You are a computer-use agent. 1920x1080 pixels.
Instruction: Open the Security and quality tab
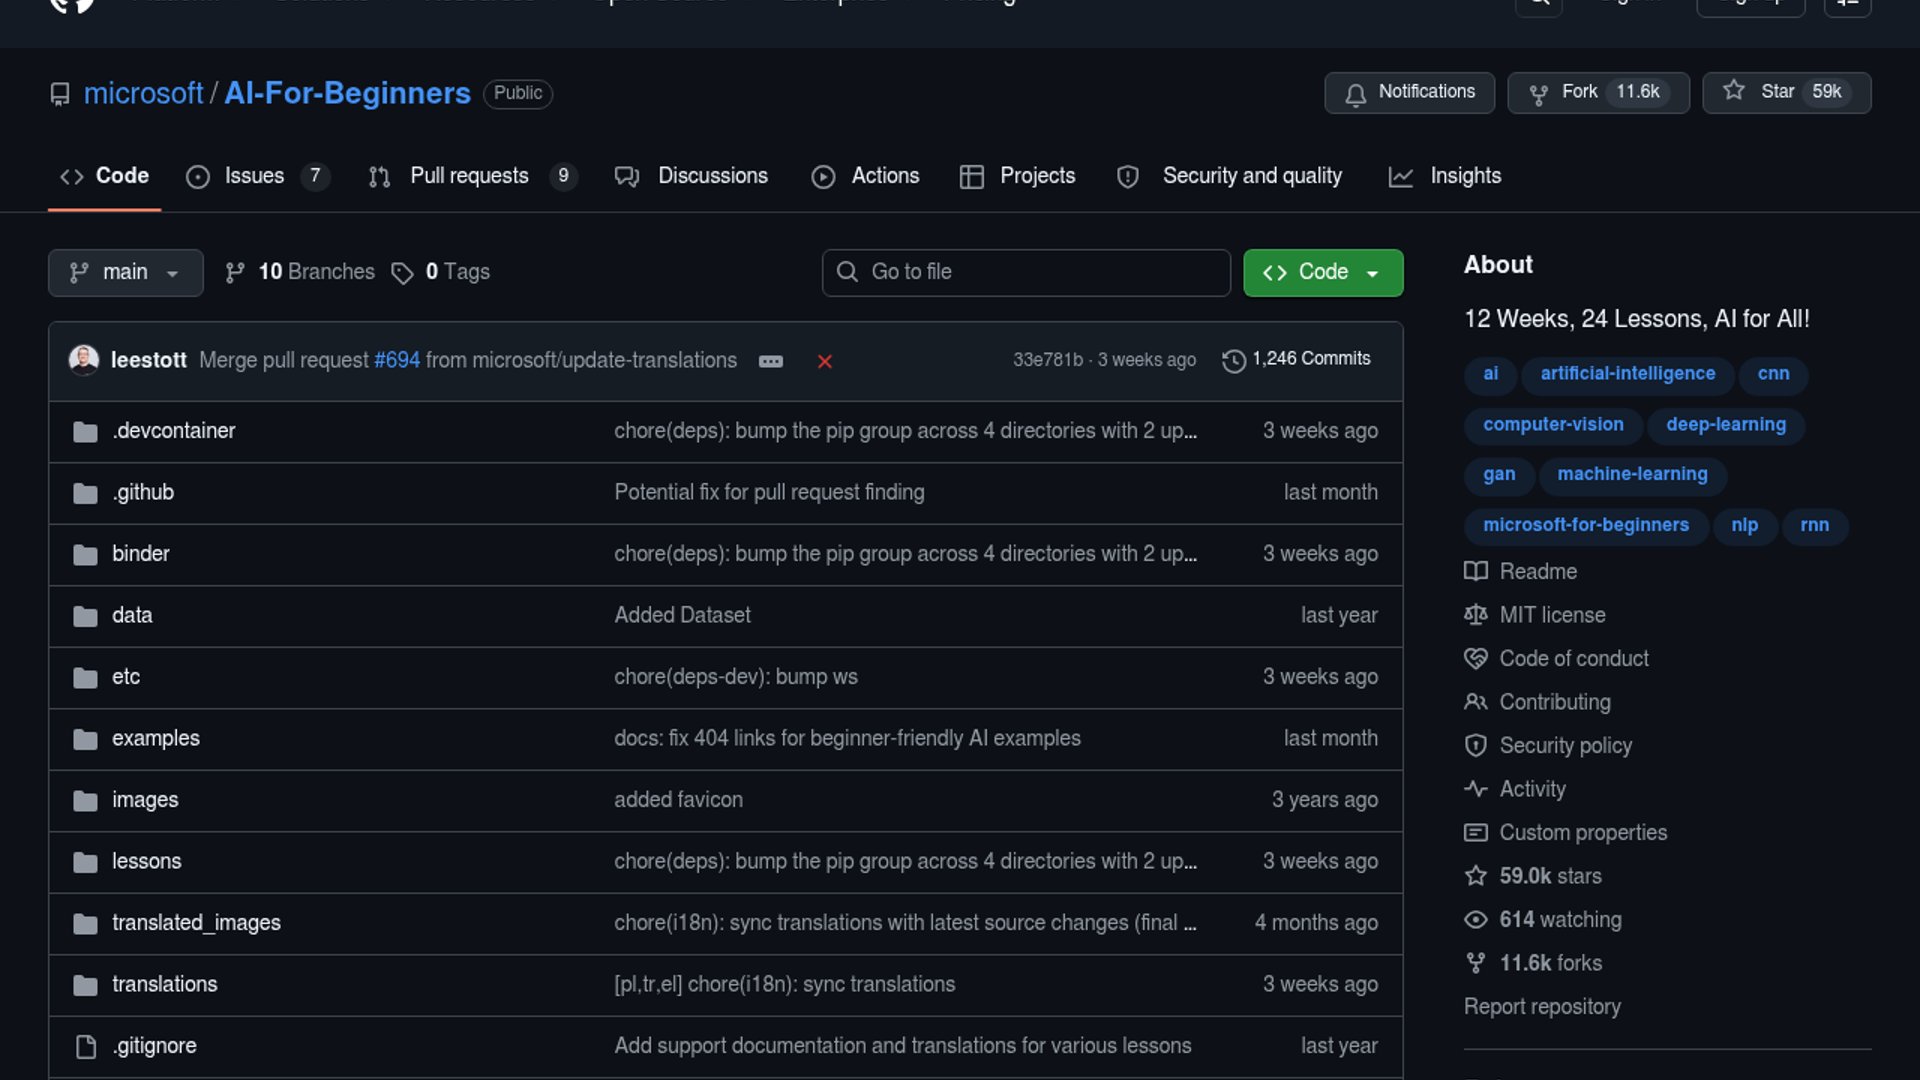tap(1229, 176)
